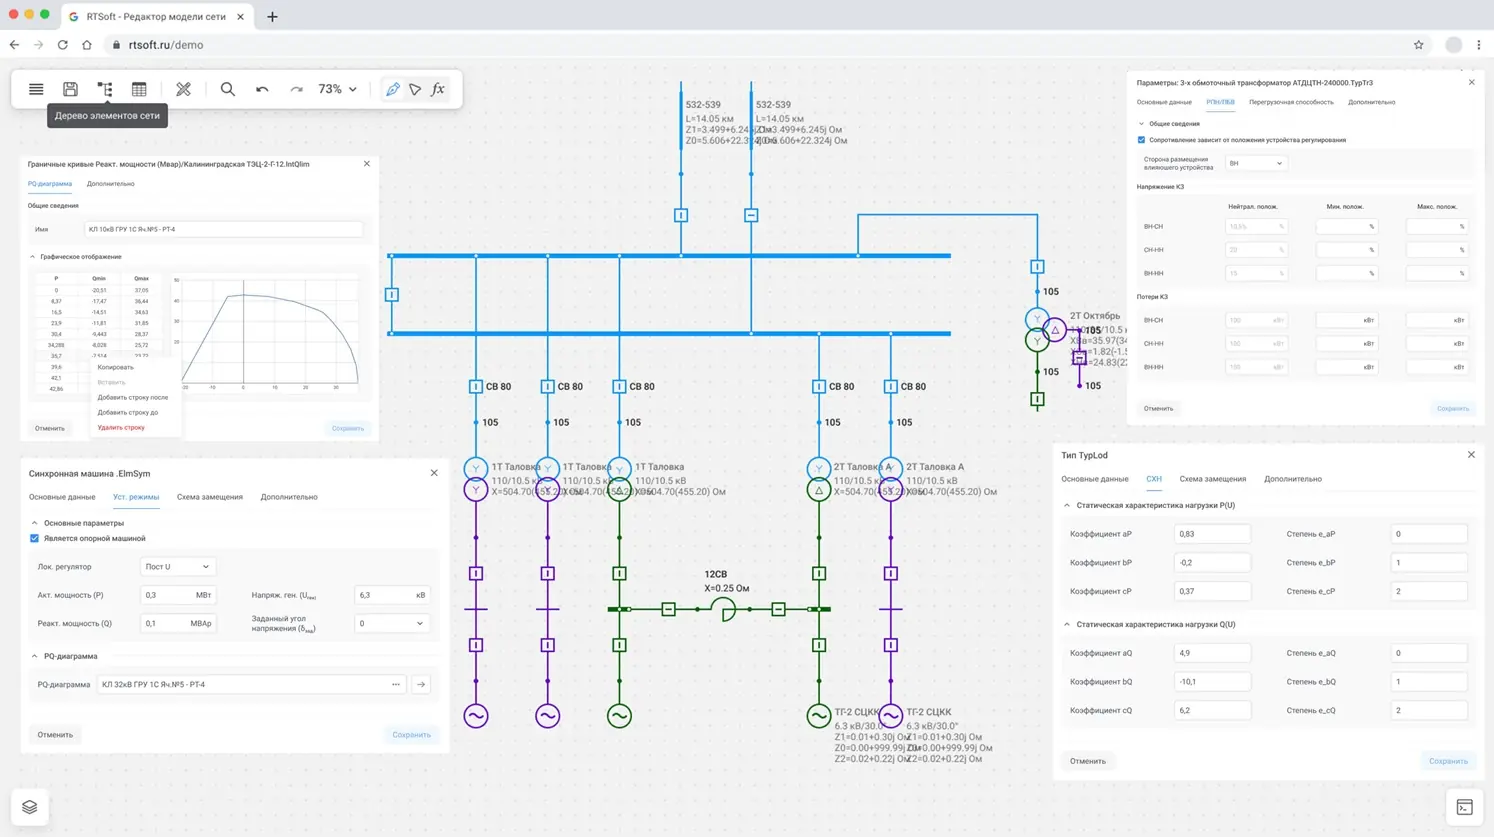Open the 'Пост U' local regulator dropdown

pyautogui.click(x=177, y=567)
